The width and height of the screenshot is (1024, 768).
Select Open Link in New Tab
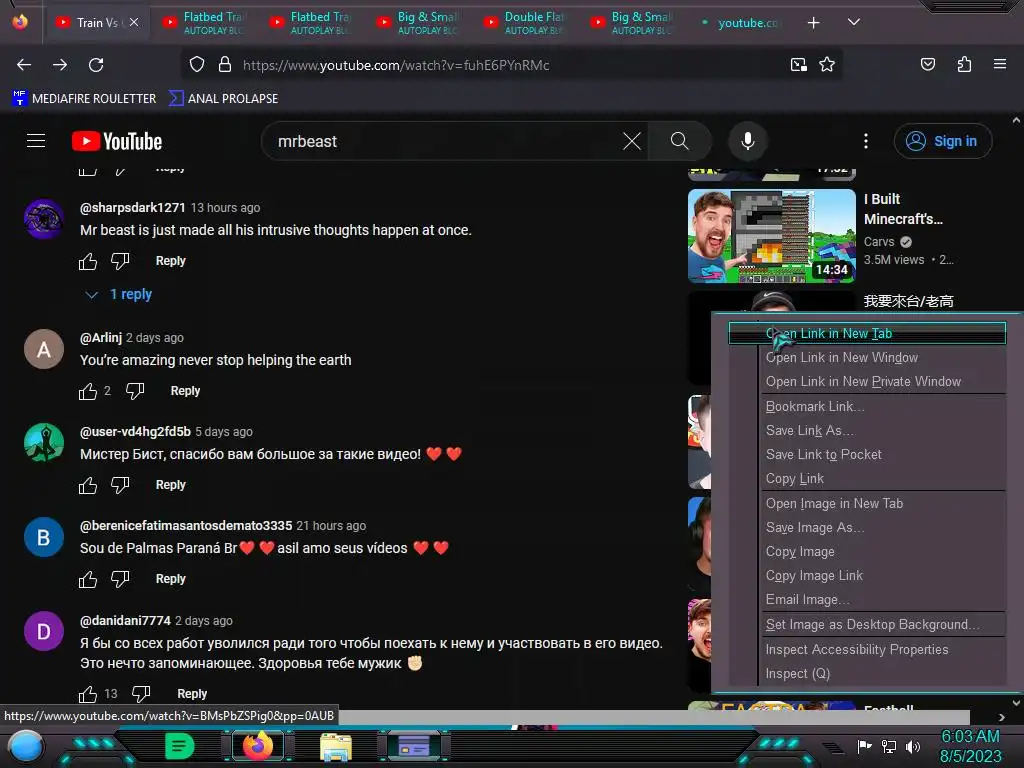coord(867,333)
